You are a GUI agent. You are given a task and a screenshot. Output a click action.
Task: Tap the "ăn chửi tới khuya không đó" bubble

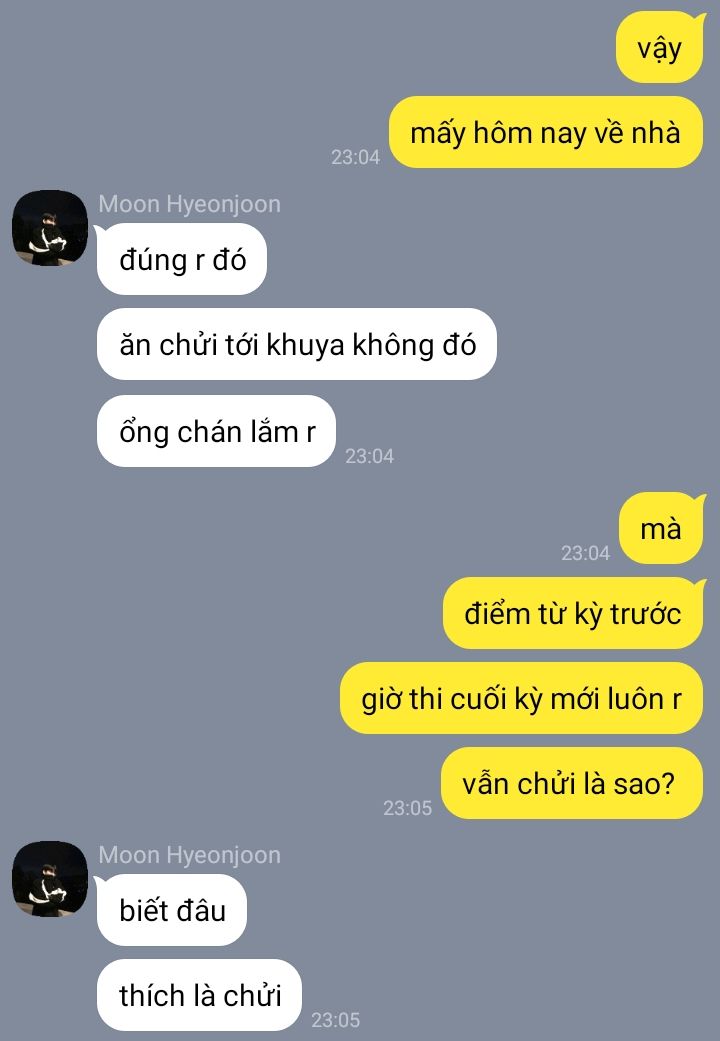[x=297, y=344]
